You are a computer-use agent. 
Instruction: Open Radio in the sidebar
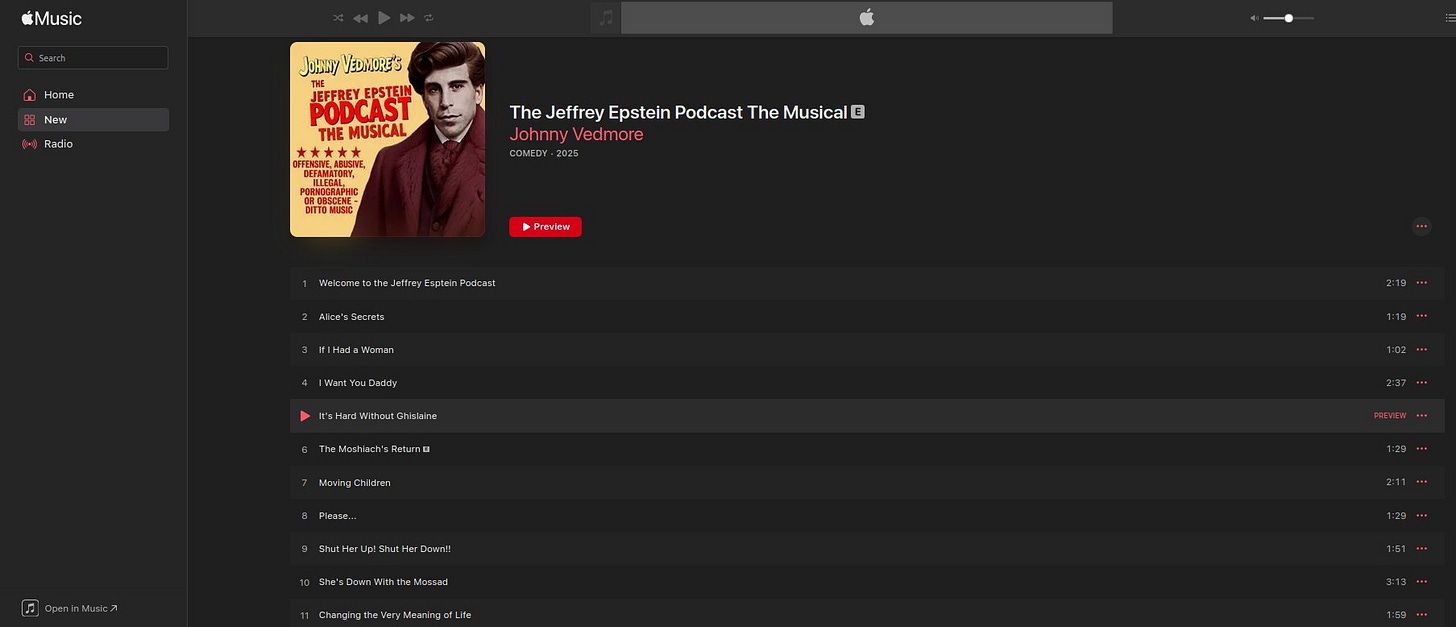pyautogui.click(x=93, y=144)
